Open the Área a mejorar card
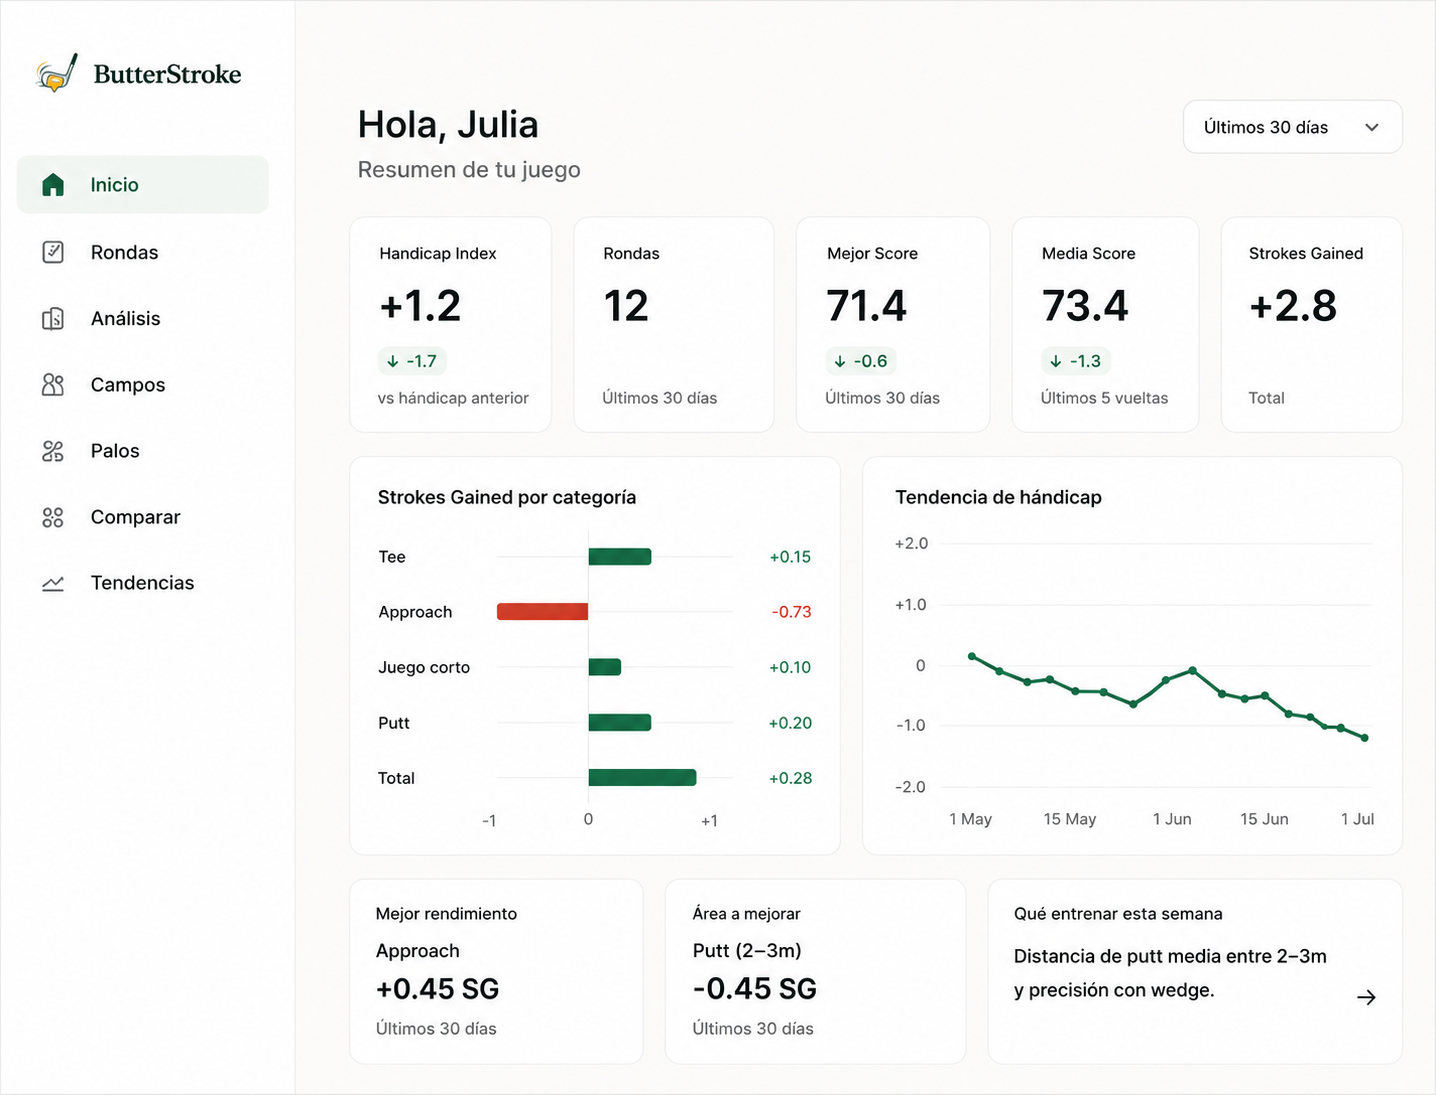 point(815,971)
